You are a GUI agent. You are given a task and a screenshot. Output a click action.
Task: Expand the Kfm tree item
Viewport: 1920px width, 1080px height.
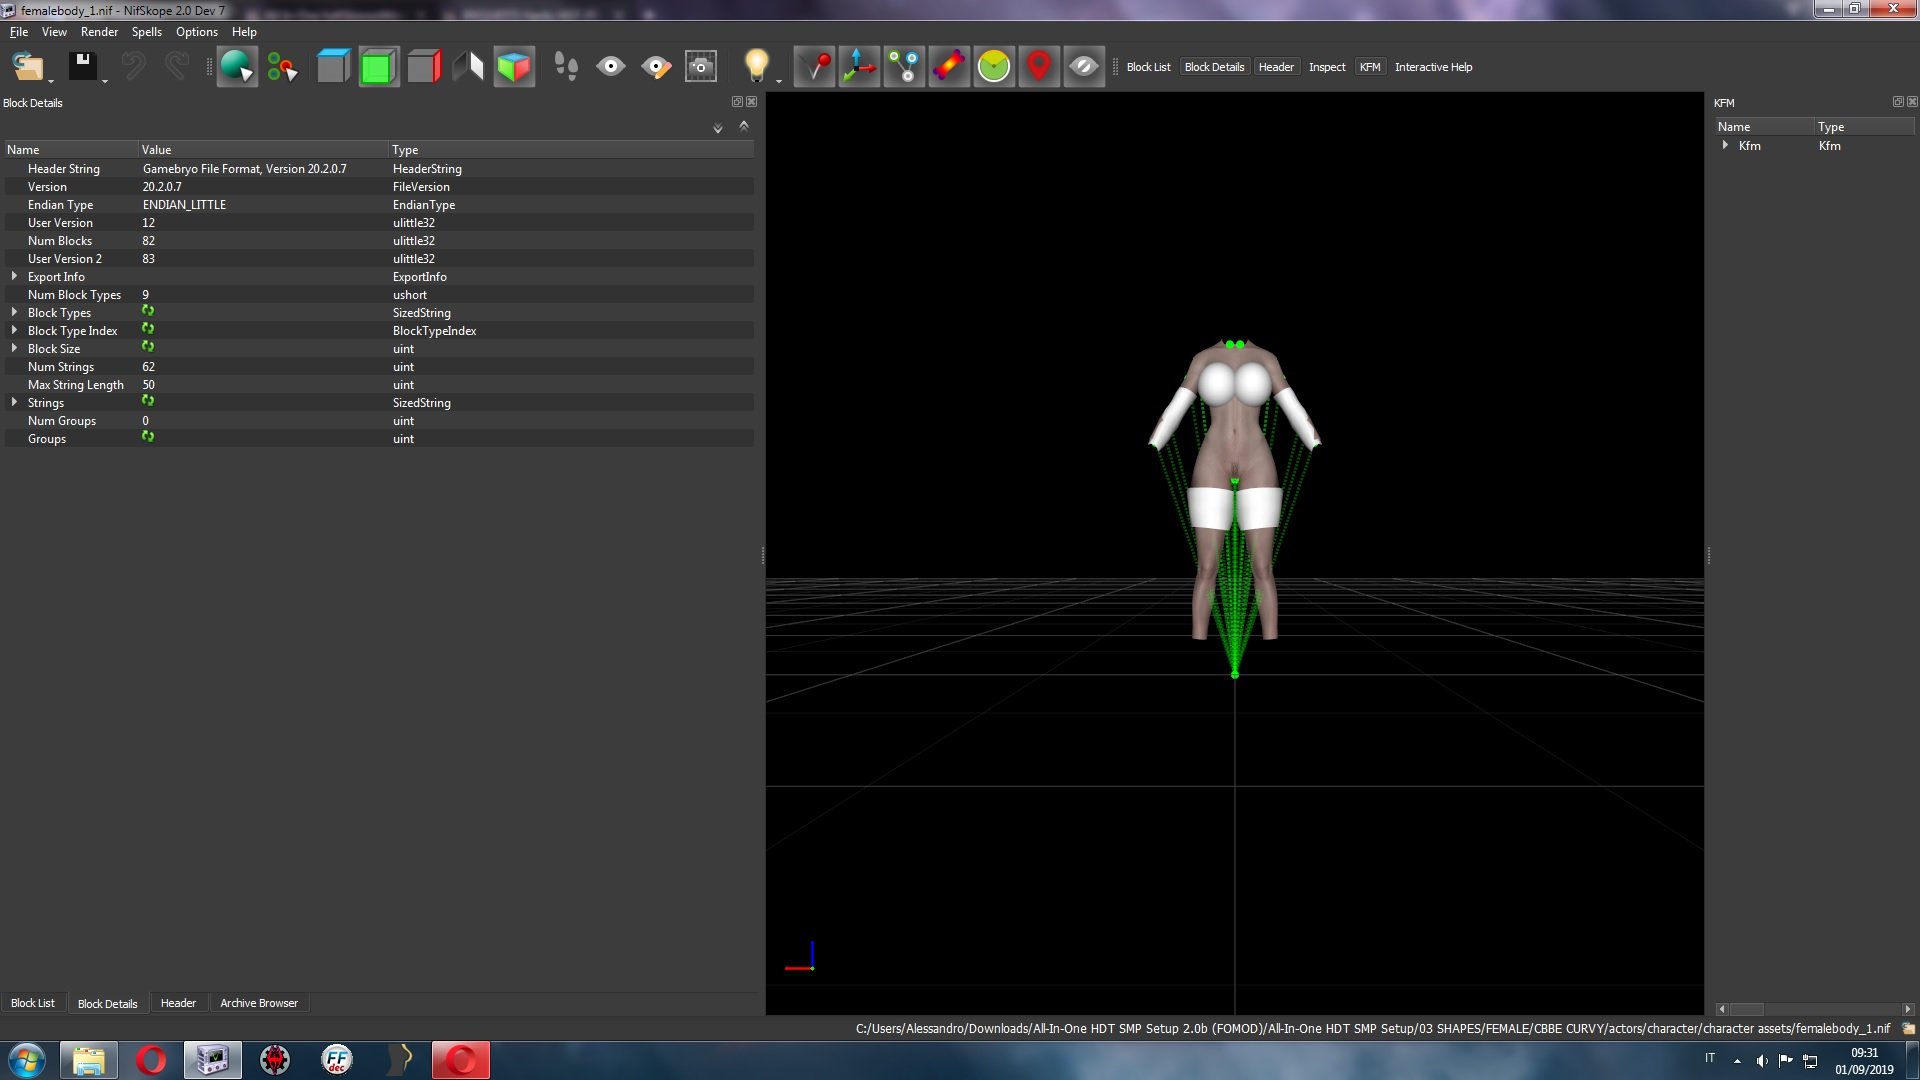[x=1725, y=145]
